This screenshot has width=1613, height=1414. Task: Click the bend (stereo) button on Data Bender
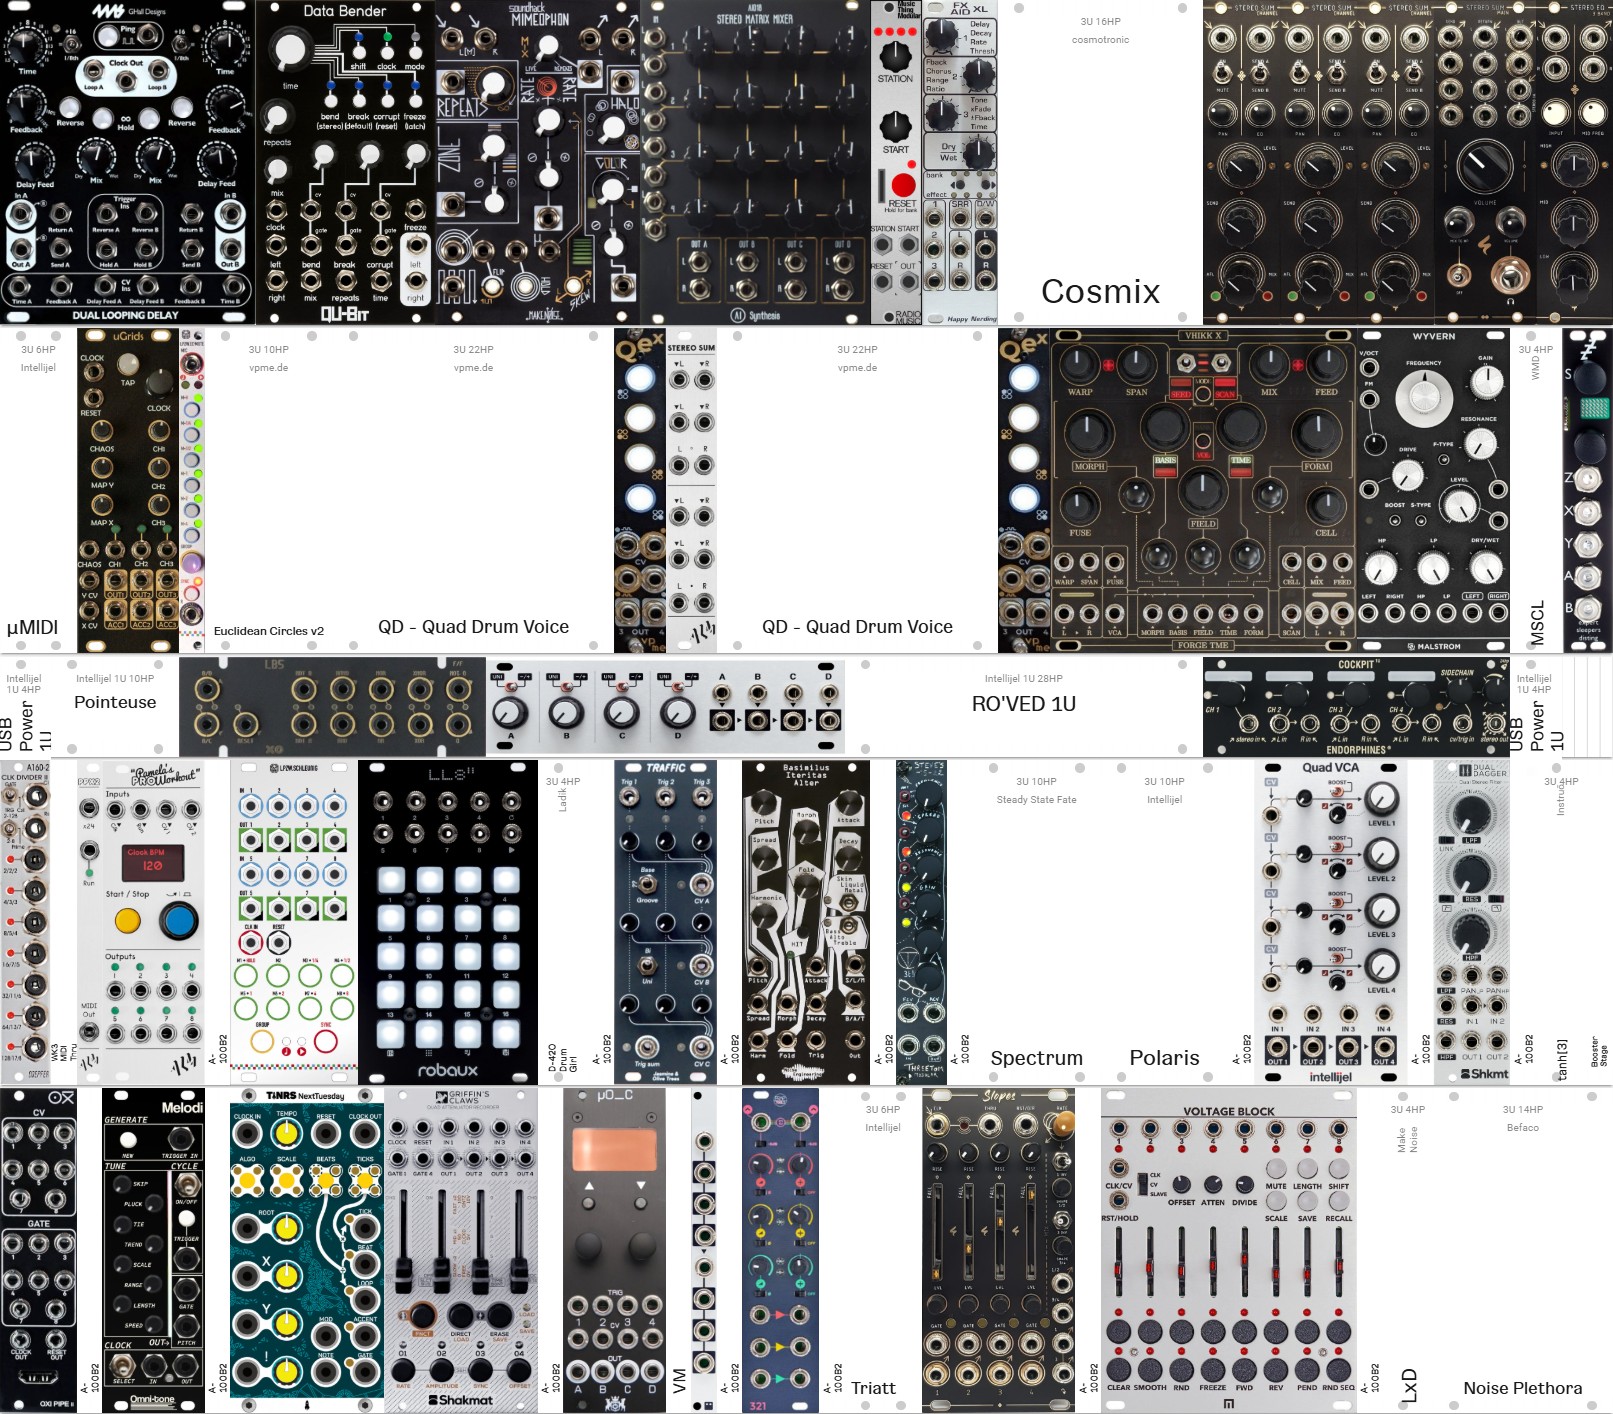click(x=331, y=101)
